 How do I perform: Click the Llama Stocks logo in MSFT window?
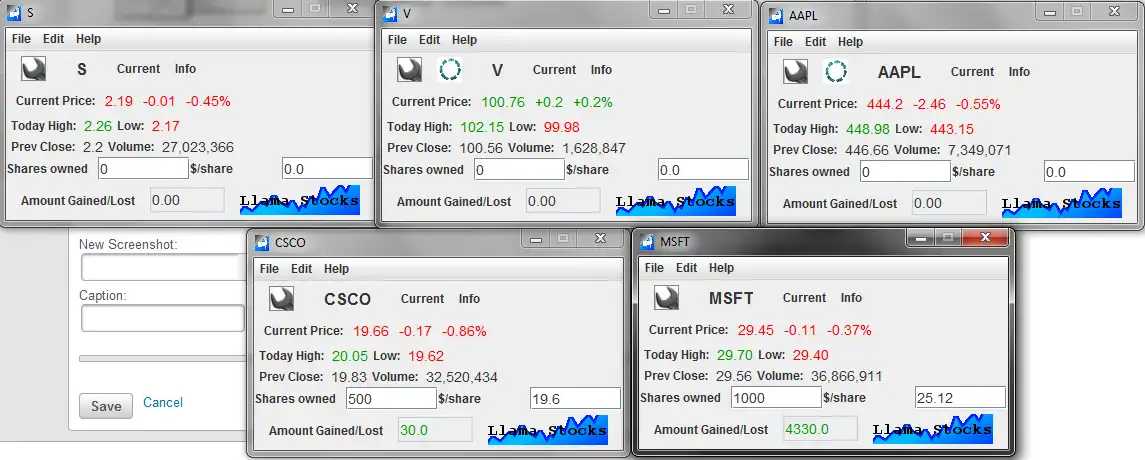pos(933,430)
